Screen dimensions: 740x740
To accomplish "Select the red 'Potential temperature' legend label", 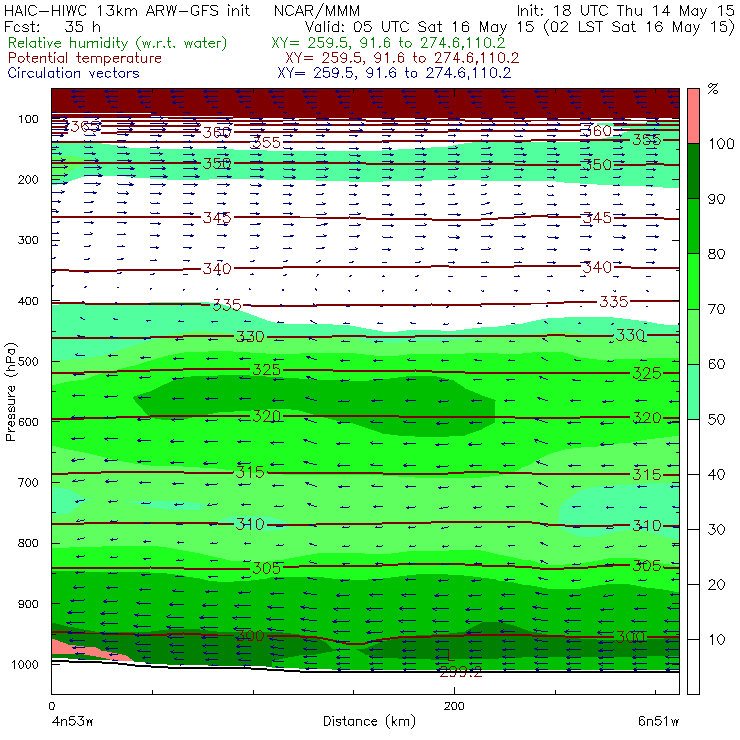I will pos(84,58).
